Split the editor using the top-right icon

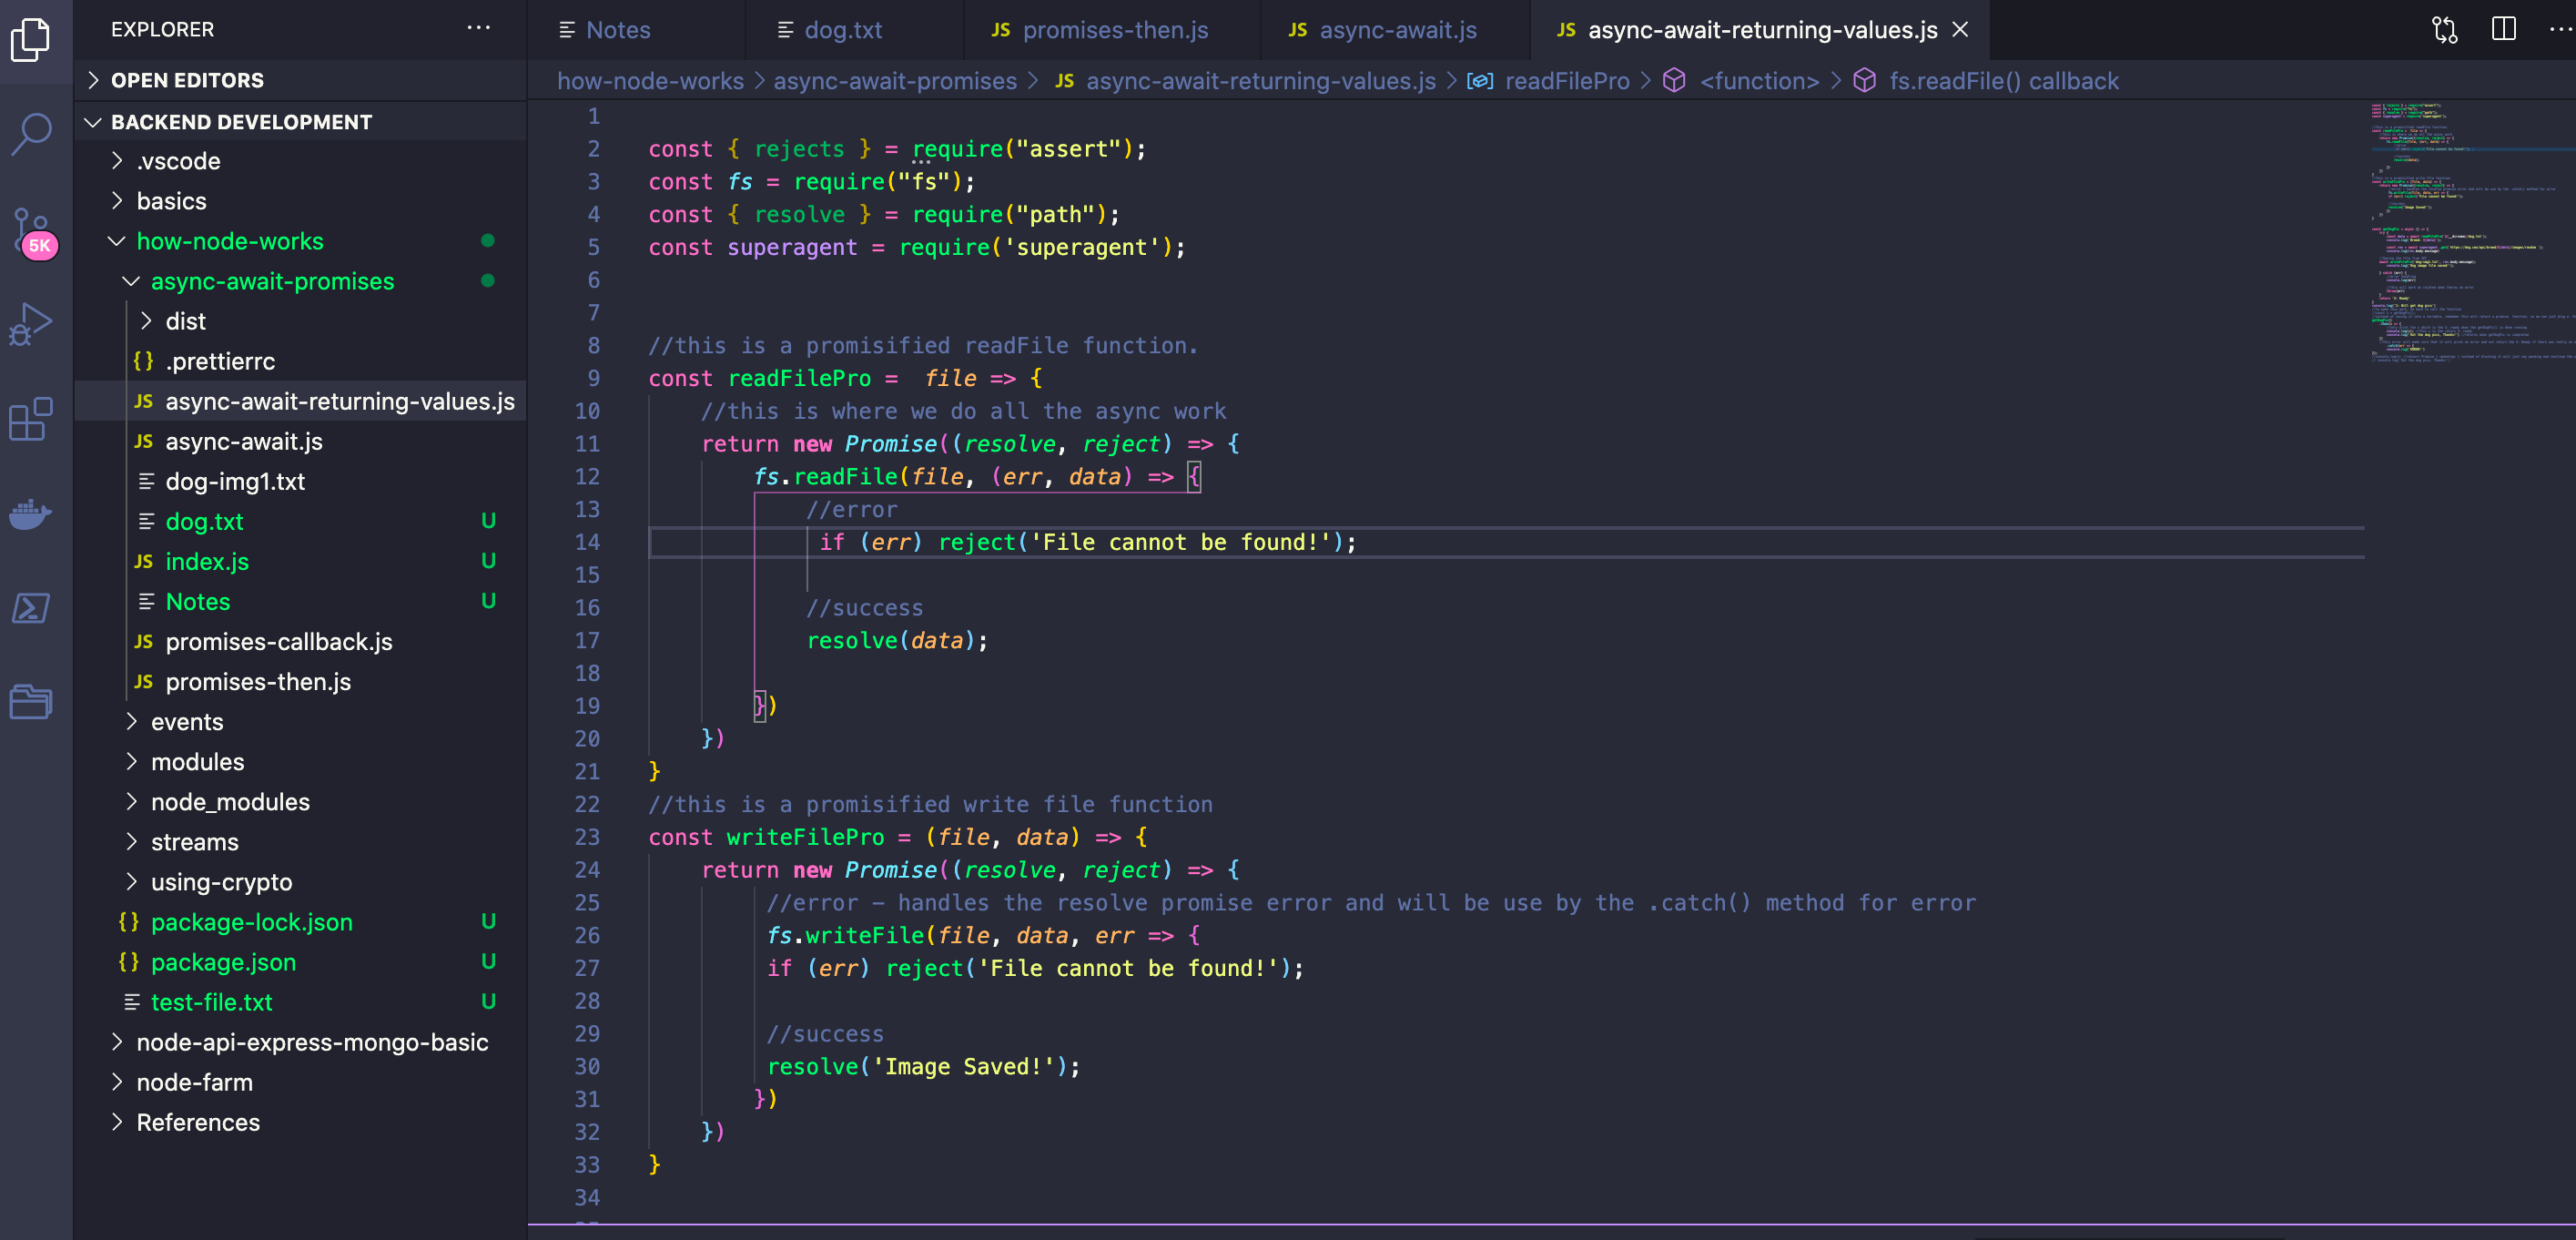coord(2504,29)
